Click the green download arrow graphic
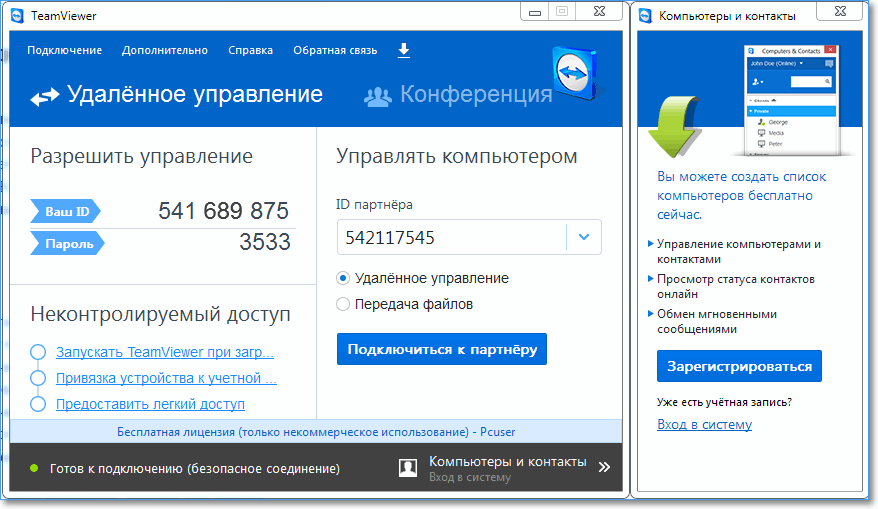Viewport: 878px width, 509px height. [x=674, y=127]
